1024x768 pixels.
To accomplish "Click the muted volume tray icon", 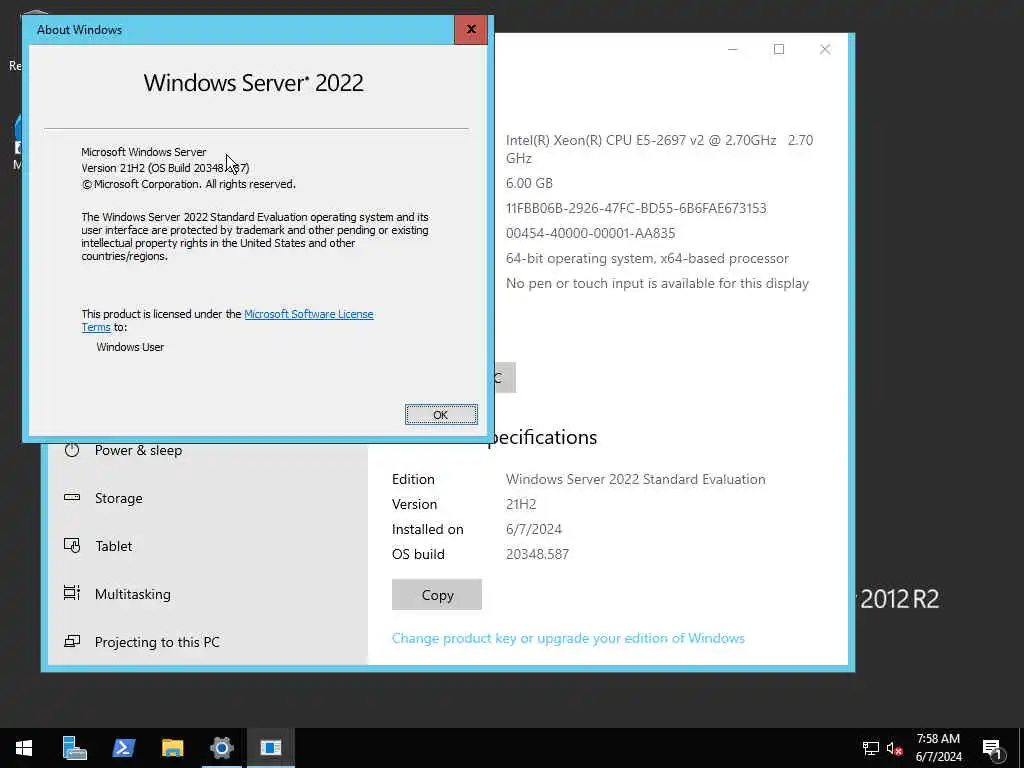I will [894, 748].
